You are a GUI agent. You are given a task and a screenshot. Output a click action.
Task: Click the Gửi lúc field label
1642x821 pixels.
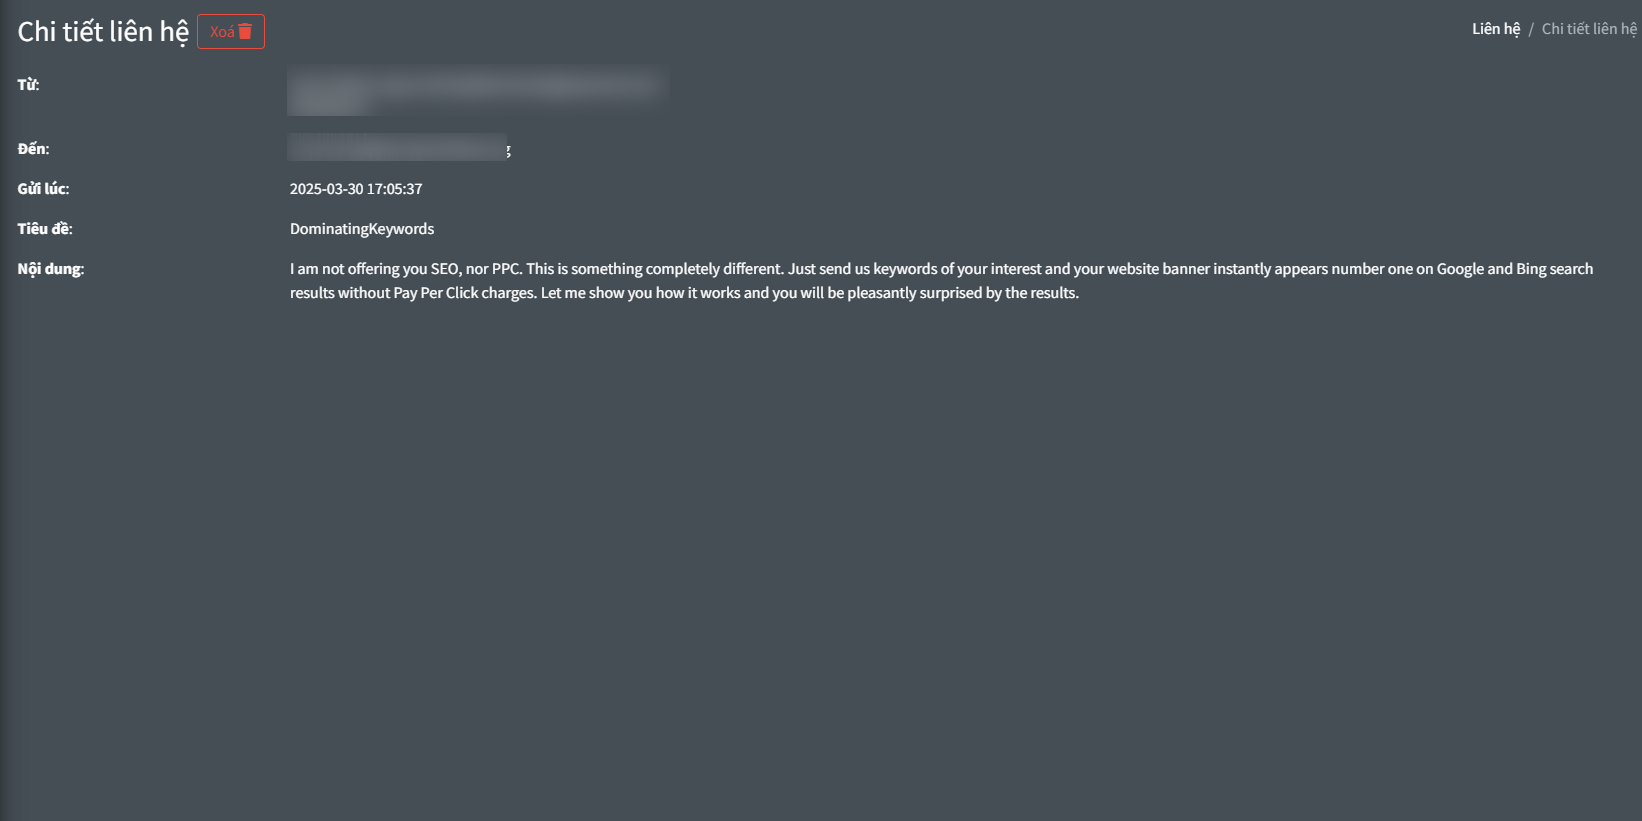pos(43,188)
